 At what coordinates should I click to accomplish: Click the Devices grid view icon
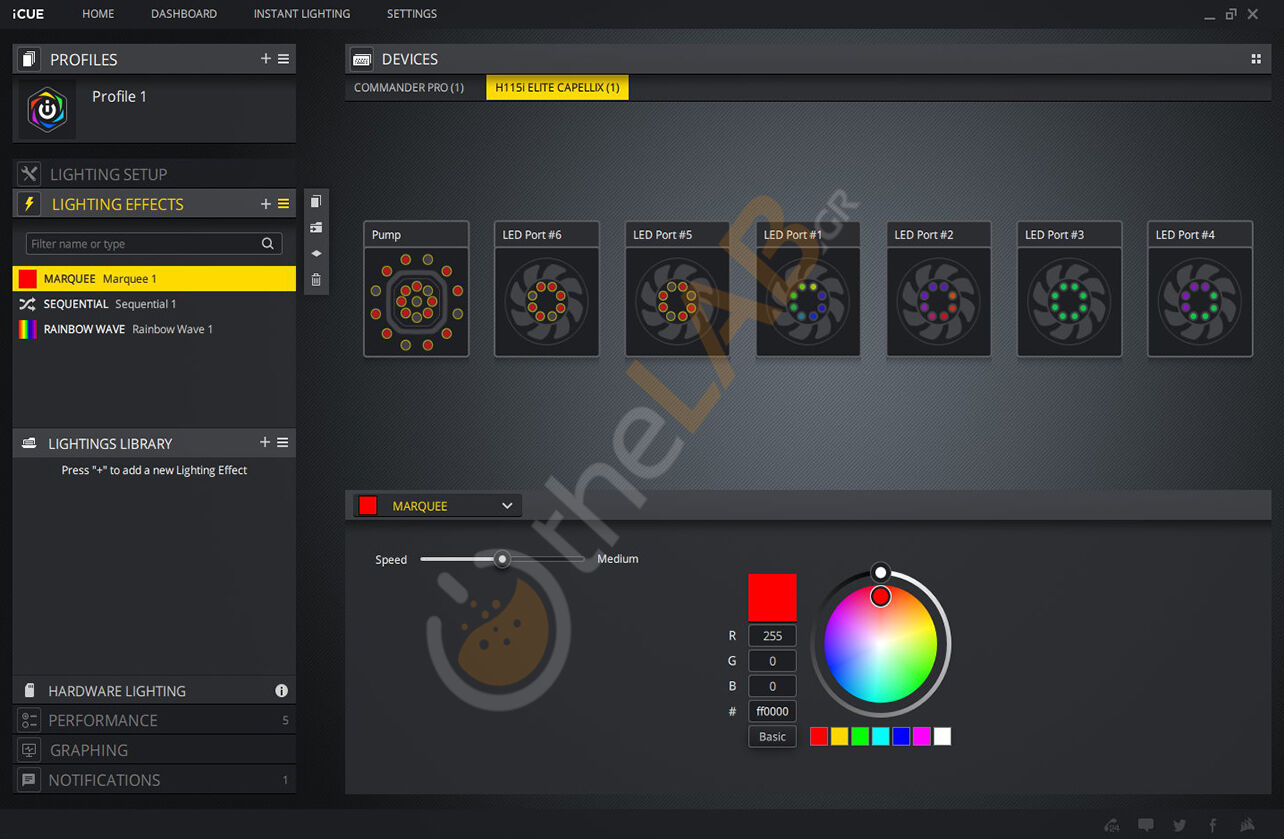pos(1256,59)
